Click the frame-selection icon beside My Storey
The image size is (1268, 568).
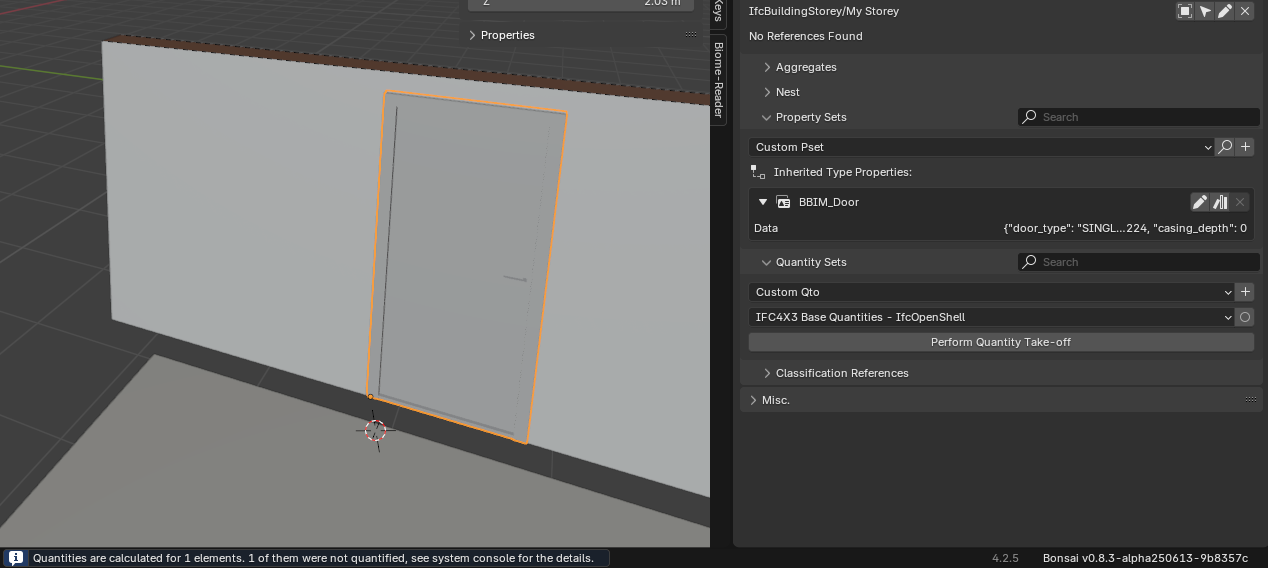[x=1185, y=11]
